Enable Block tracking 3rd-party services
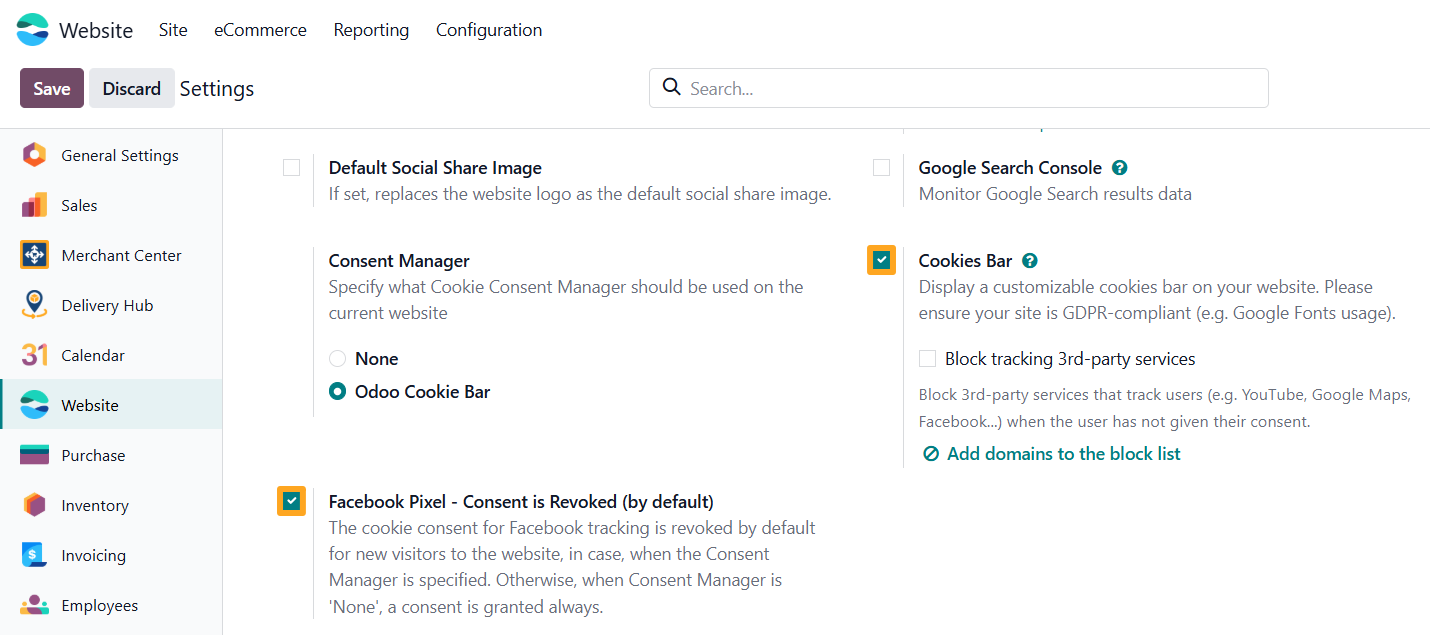Viewport: 1430px width, 635px height. (927, 358)
